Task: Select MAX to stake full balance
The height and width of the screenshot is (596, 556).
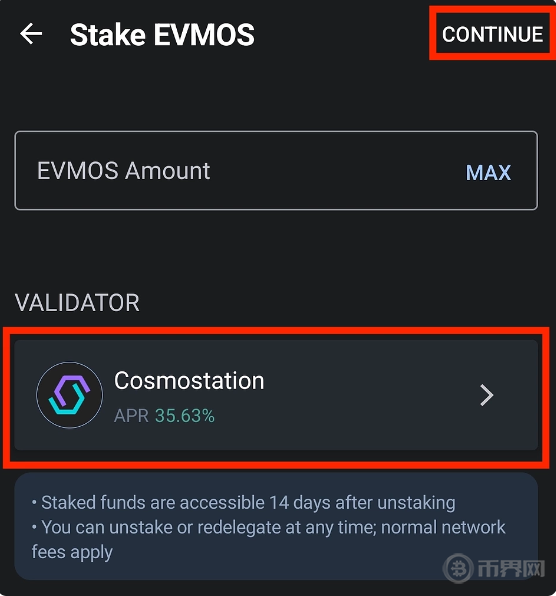Action: (488, 173)
